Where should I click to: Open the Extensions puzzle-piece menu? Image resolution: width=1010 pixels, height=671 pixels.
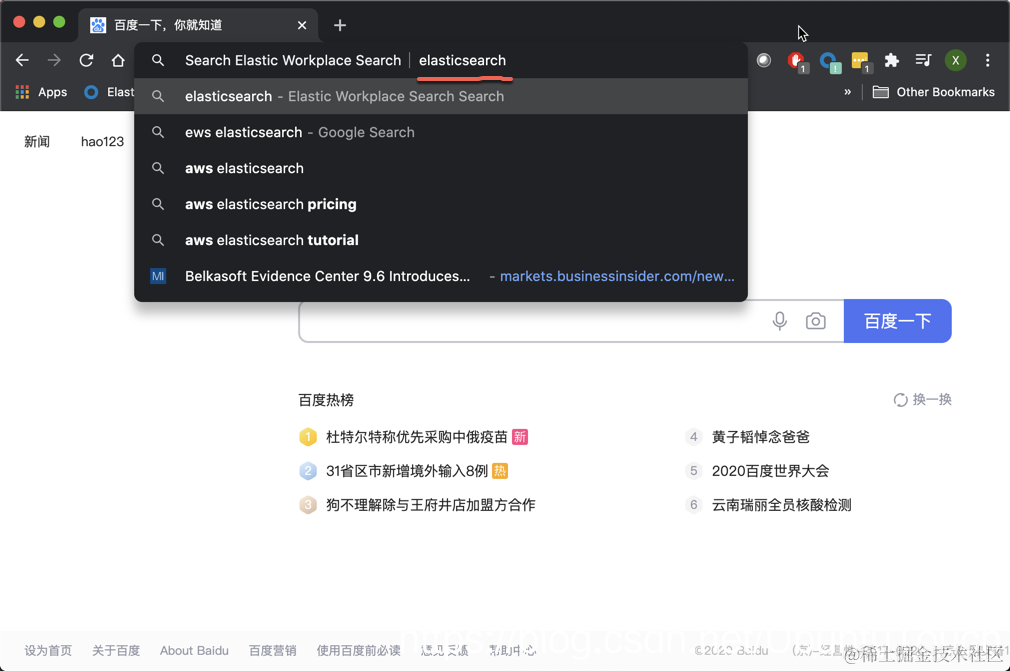click(x=891, y=61)
